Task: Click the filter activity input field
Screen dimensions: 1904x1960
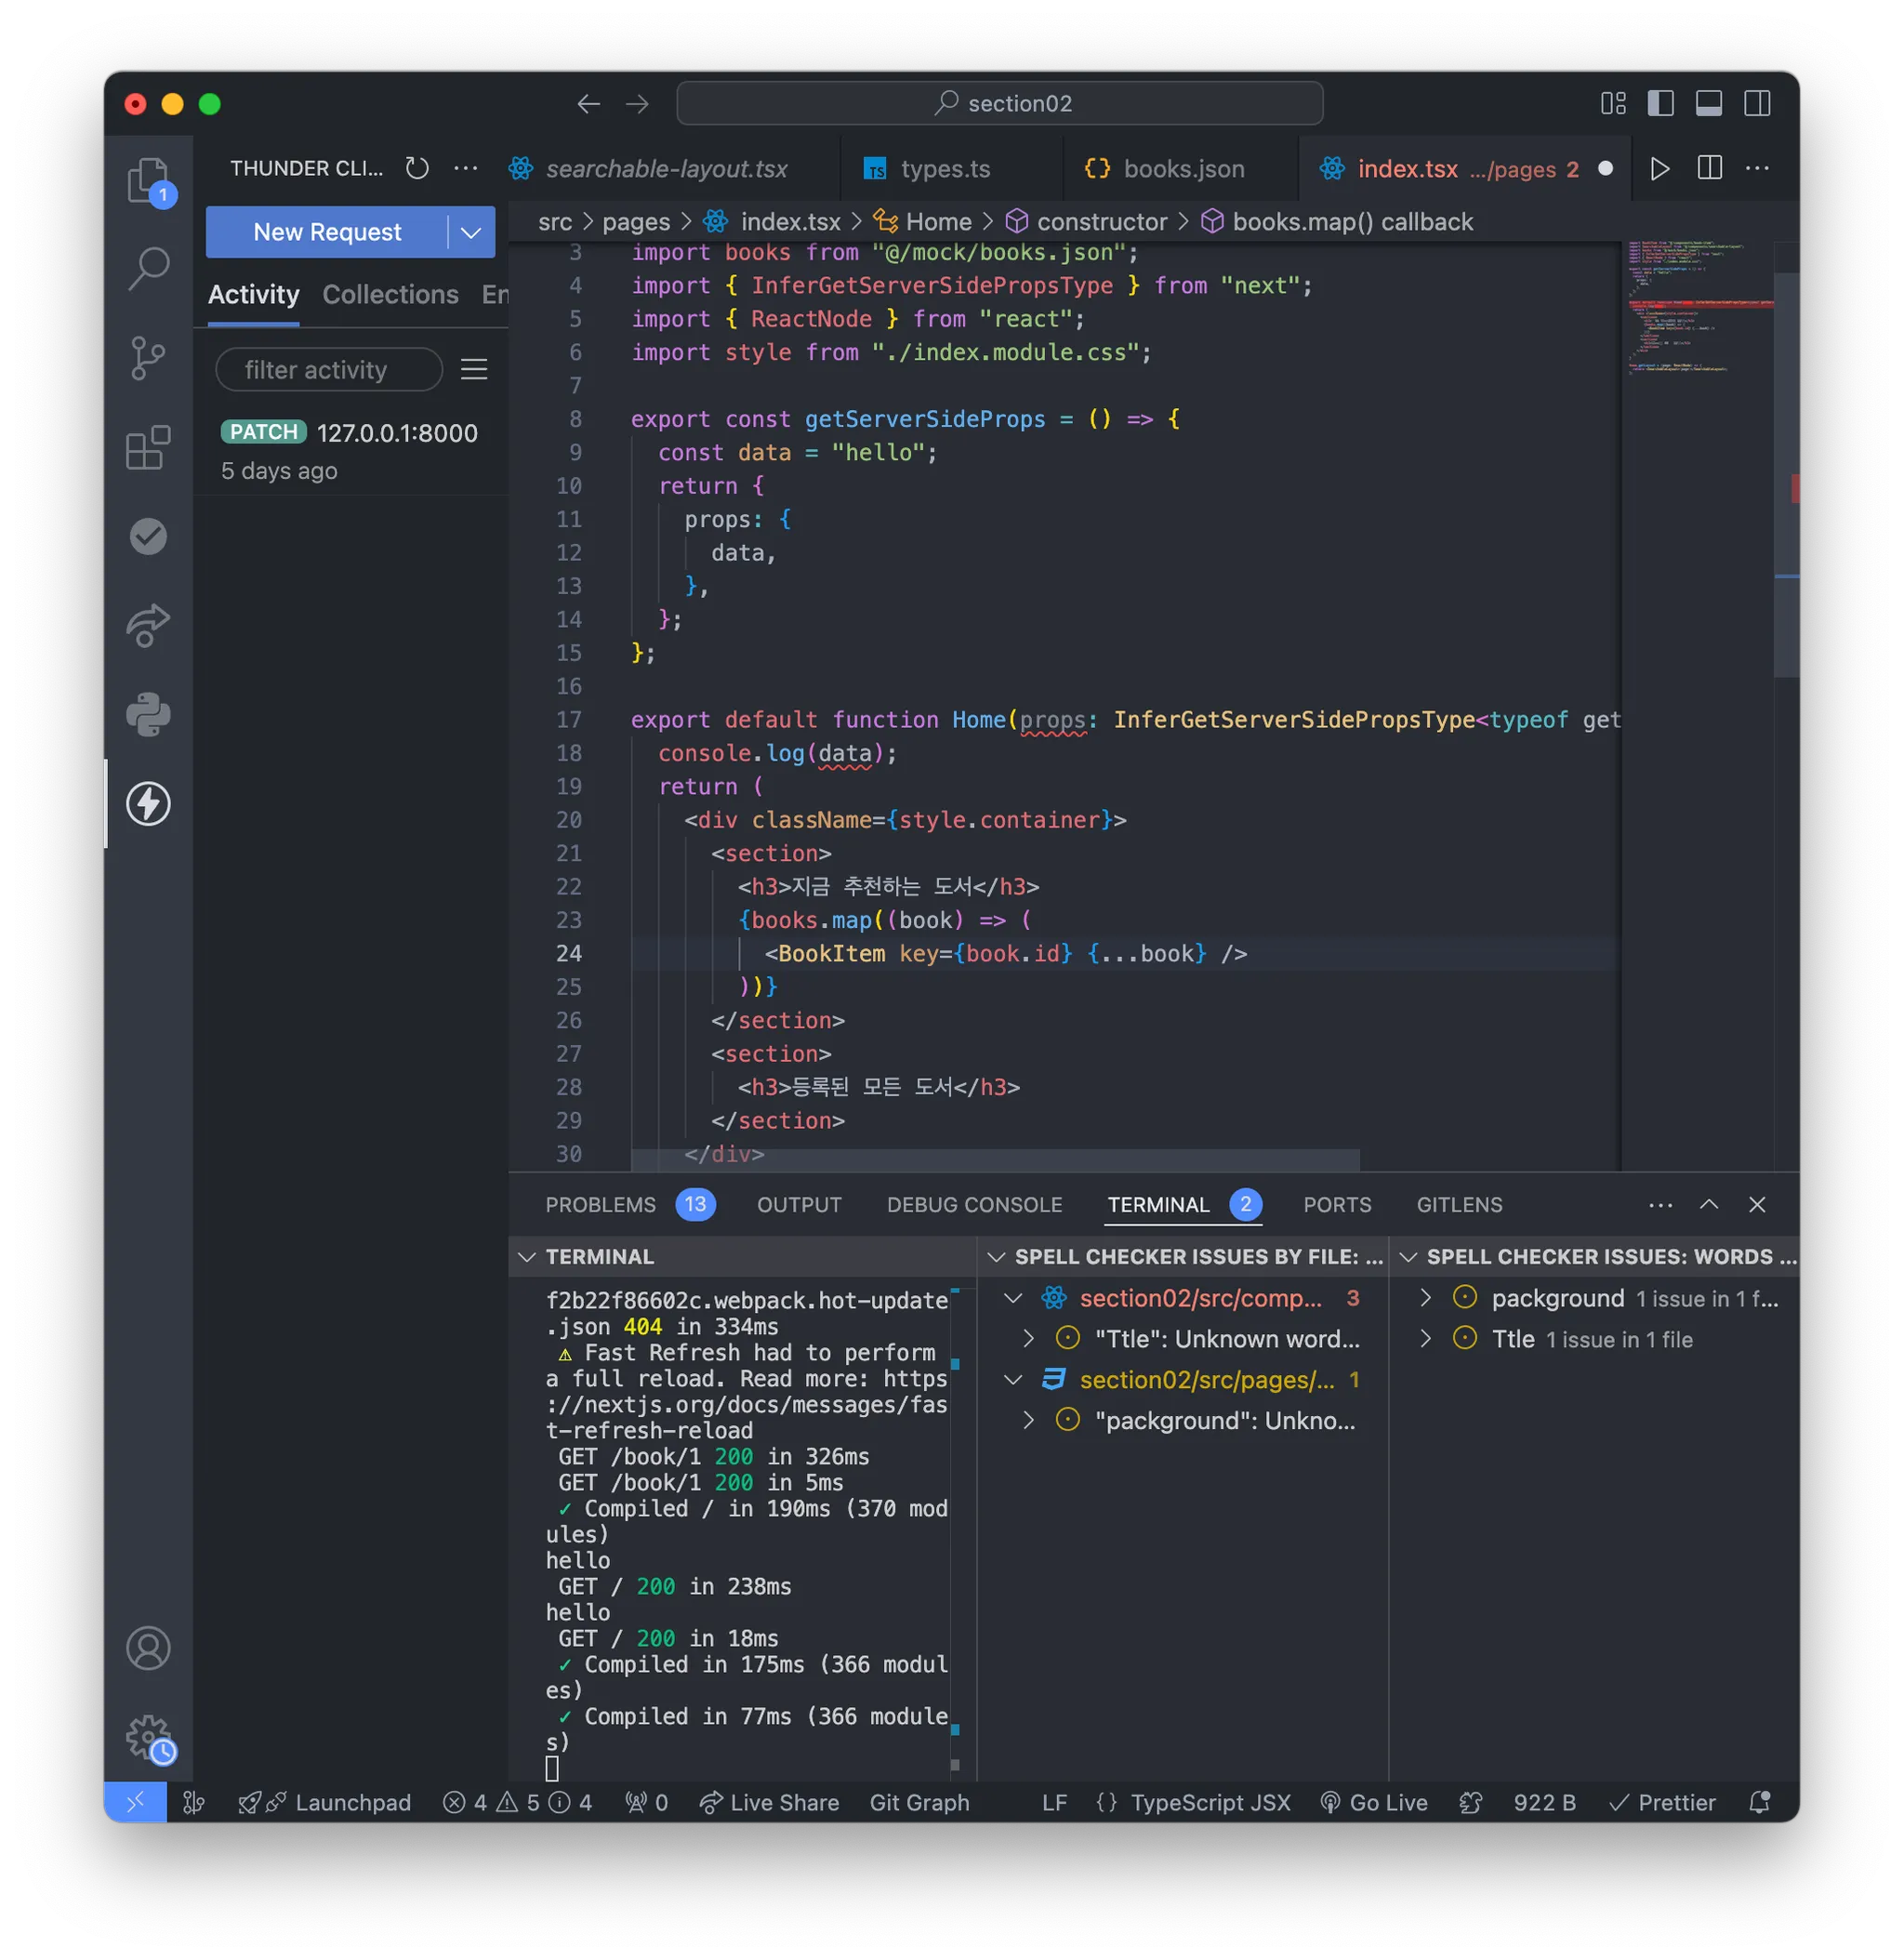Action: click(328, 370)
